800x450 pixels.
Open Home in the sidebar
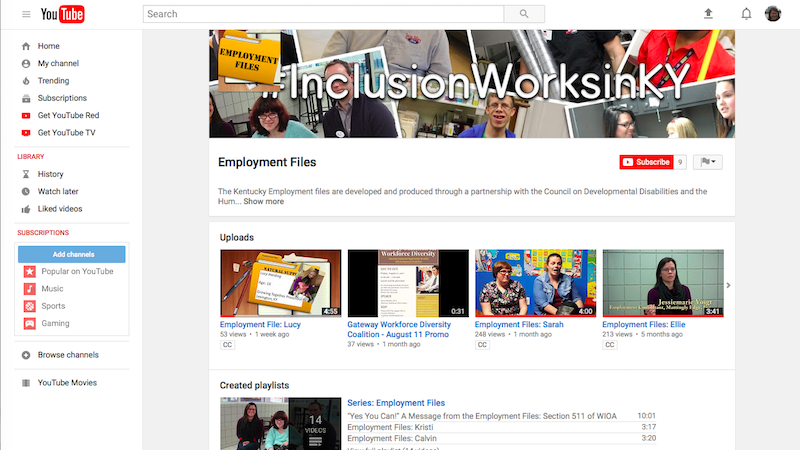coord(48,46)
